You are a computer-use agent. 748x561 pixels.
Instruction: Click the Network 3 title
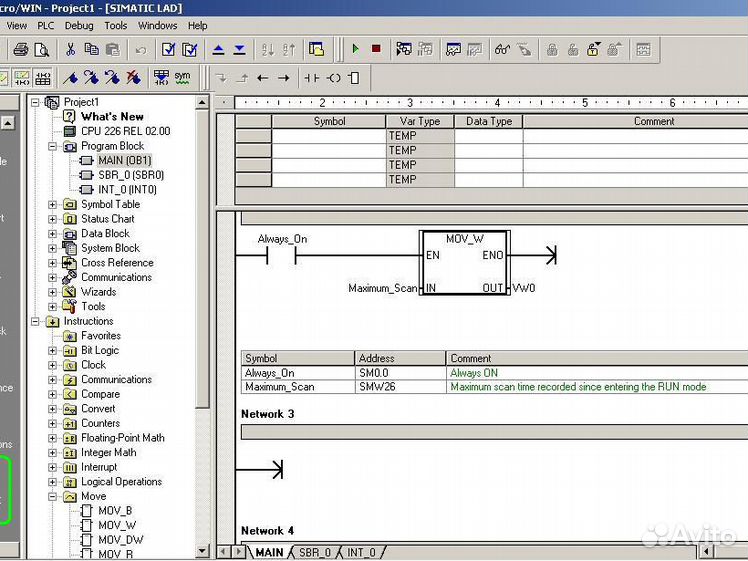point(268,414)
